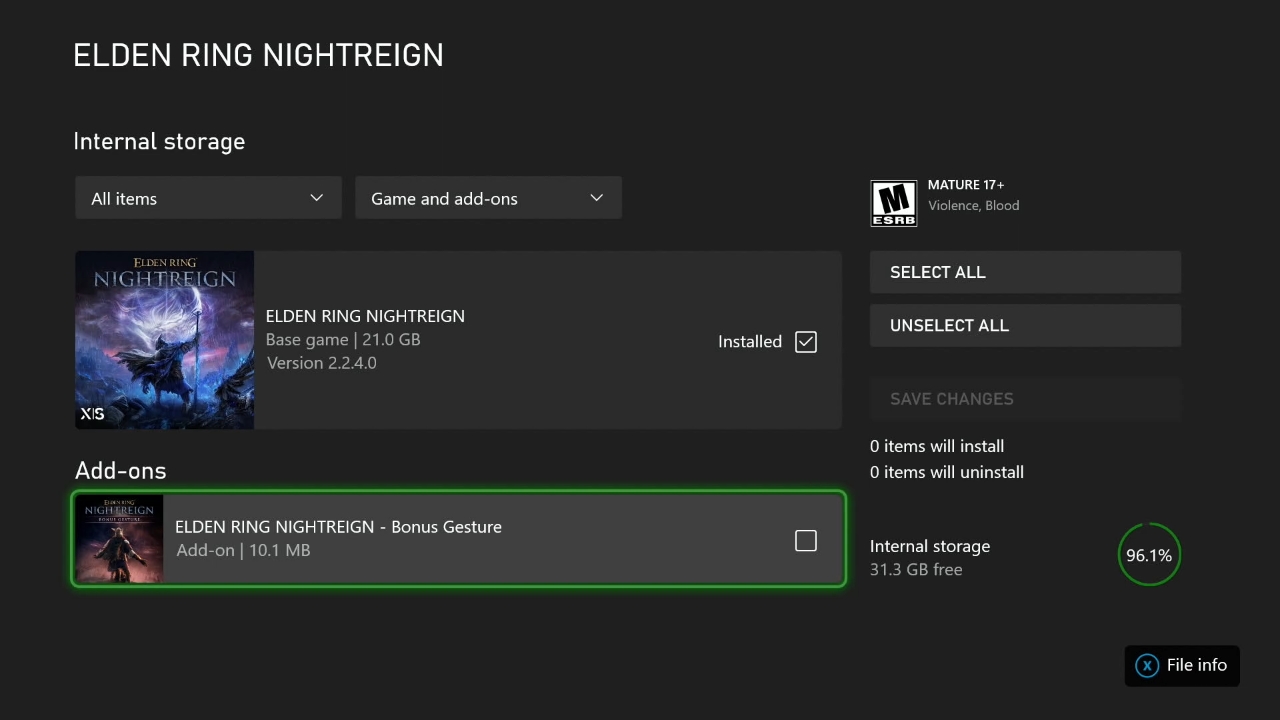Select the Bonus Gesture add-on row
The image size is (1280, 720).
pyautogui.click(x=458, y=539)
